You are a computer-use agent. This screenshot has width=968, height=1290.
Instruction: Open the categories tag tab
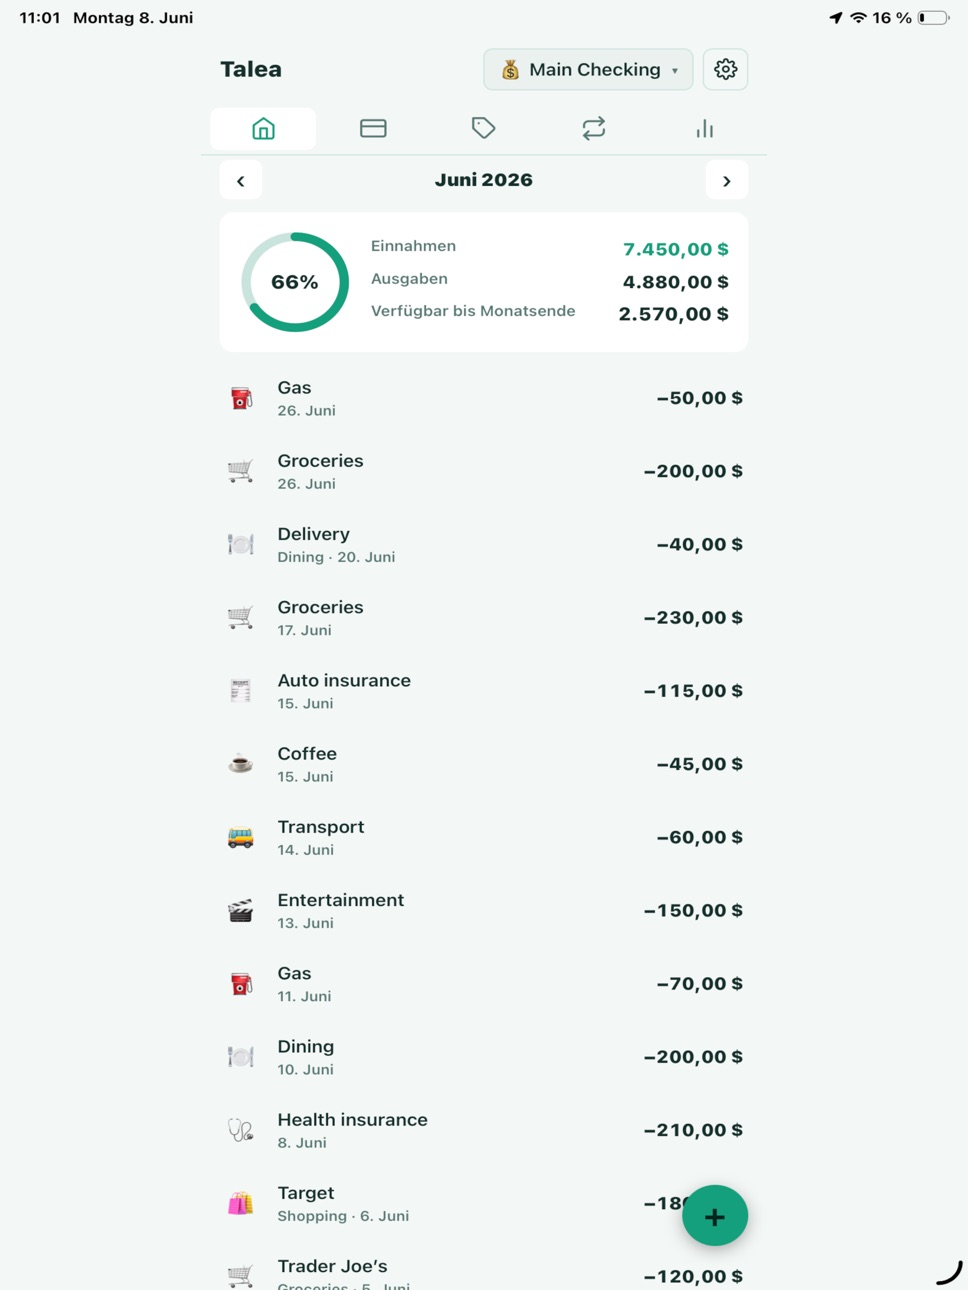pos(483,128)
